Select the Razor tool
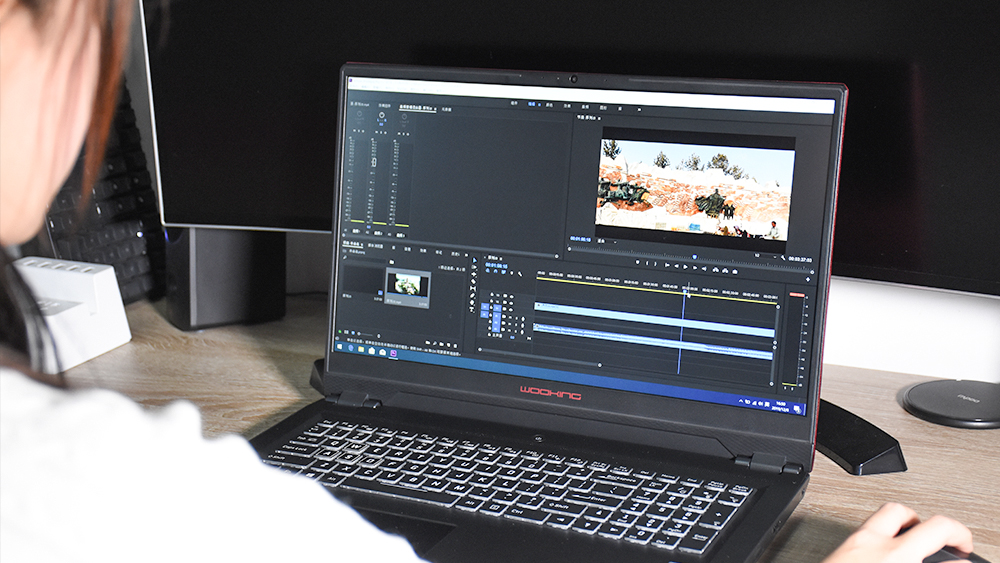 (474, 282)
